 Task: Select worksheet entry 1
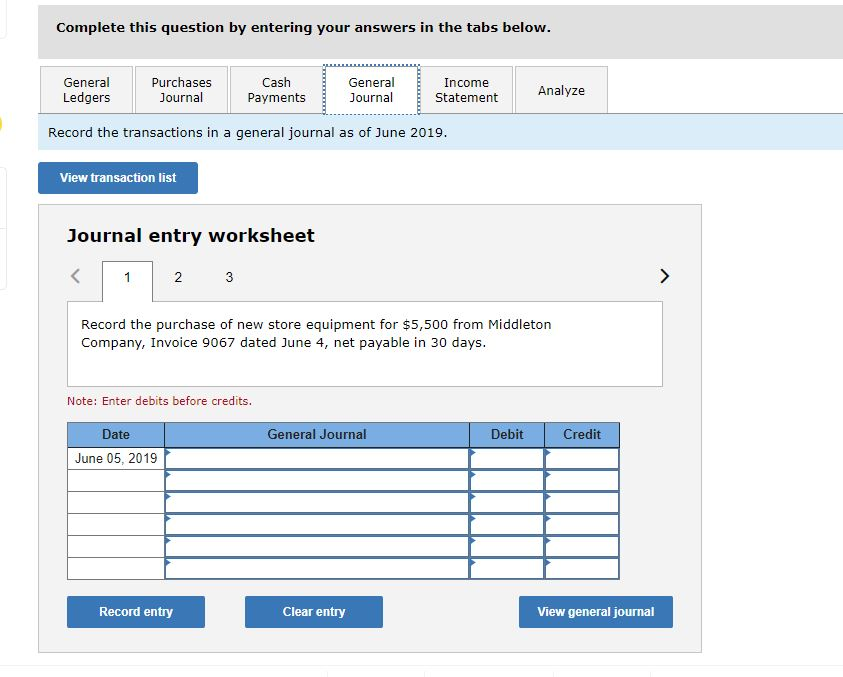[x=126, y=277]
